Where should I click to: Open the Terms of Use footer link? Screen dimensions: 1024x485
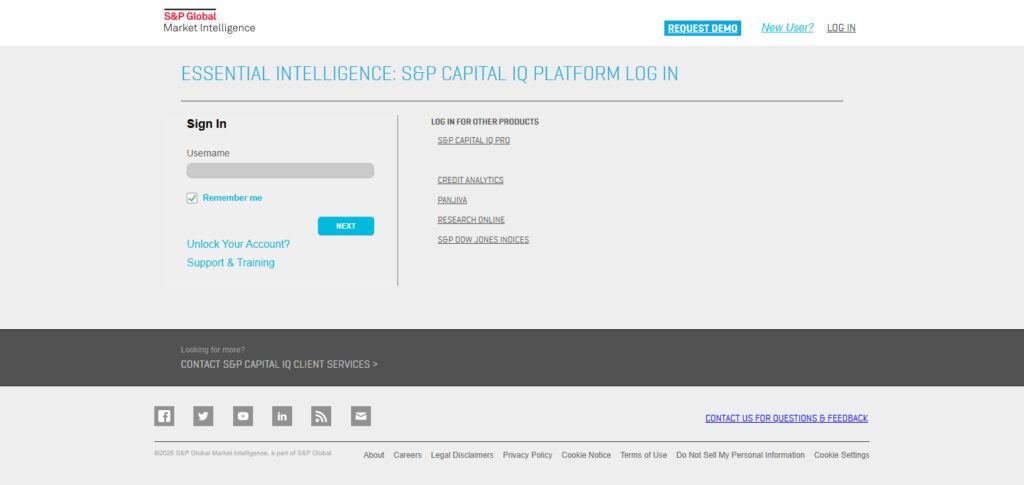click(x=643, y=455)
